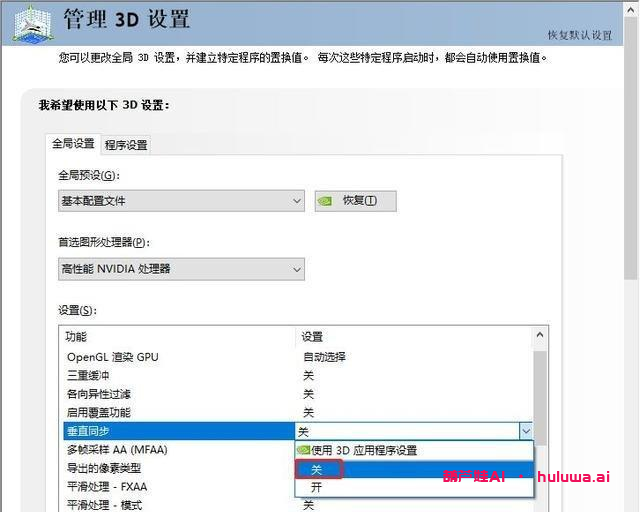Click the 恢复默认设置 link
The width and height of the screenshot is (640, 512).
[579, 35]
